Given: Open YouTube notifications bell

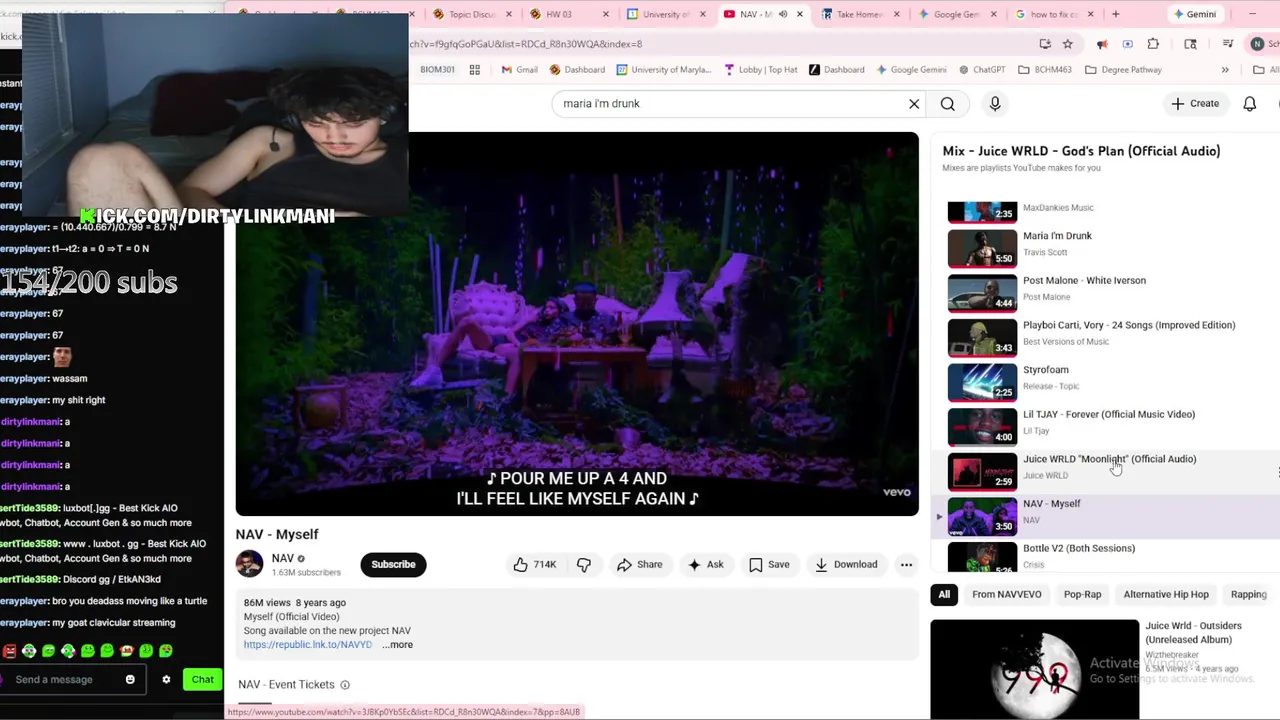Looking at the screenshot, I should point(1249,104).
